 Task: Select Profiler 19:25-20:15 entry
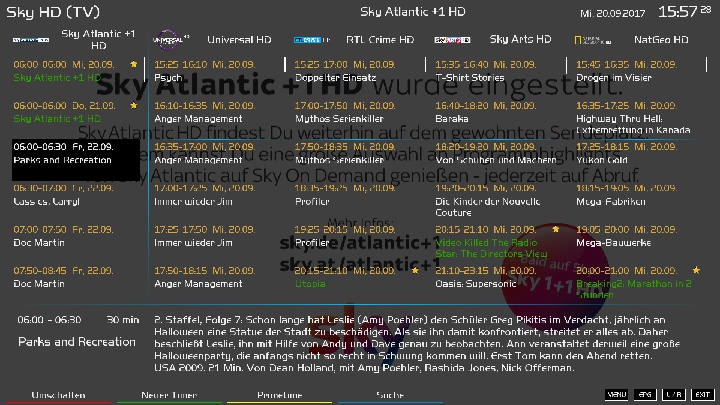click(358, 236)
